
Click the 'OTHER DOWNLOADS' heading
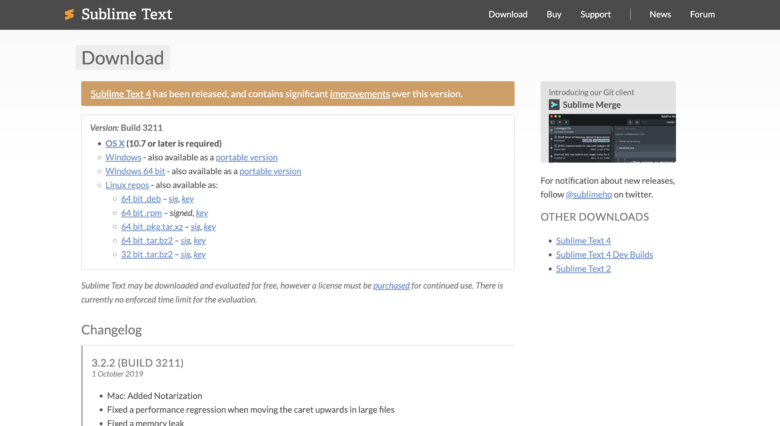tap(594, 217)
